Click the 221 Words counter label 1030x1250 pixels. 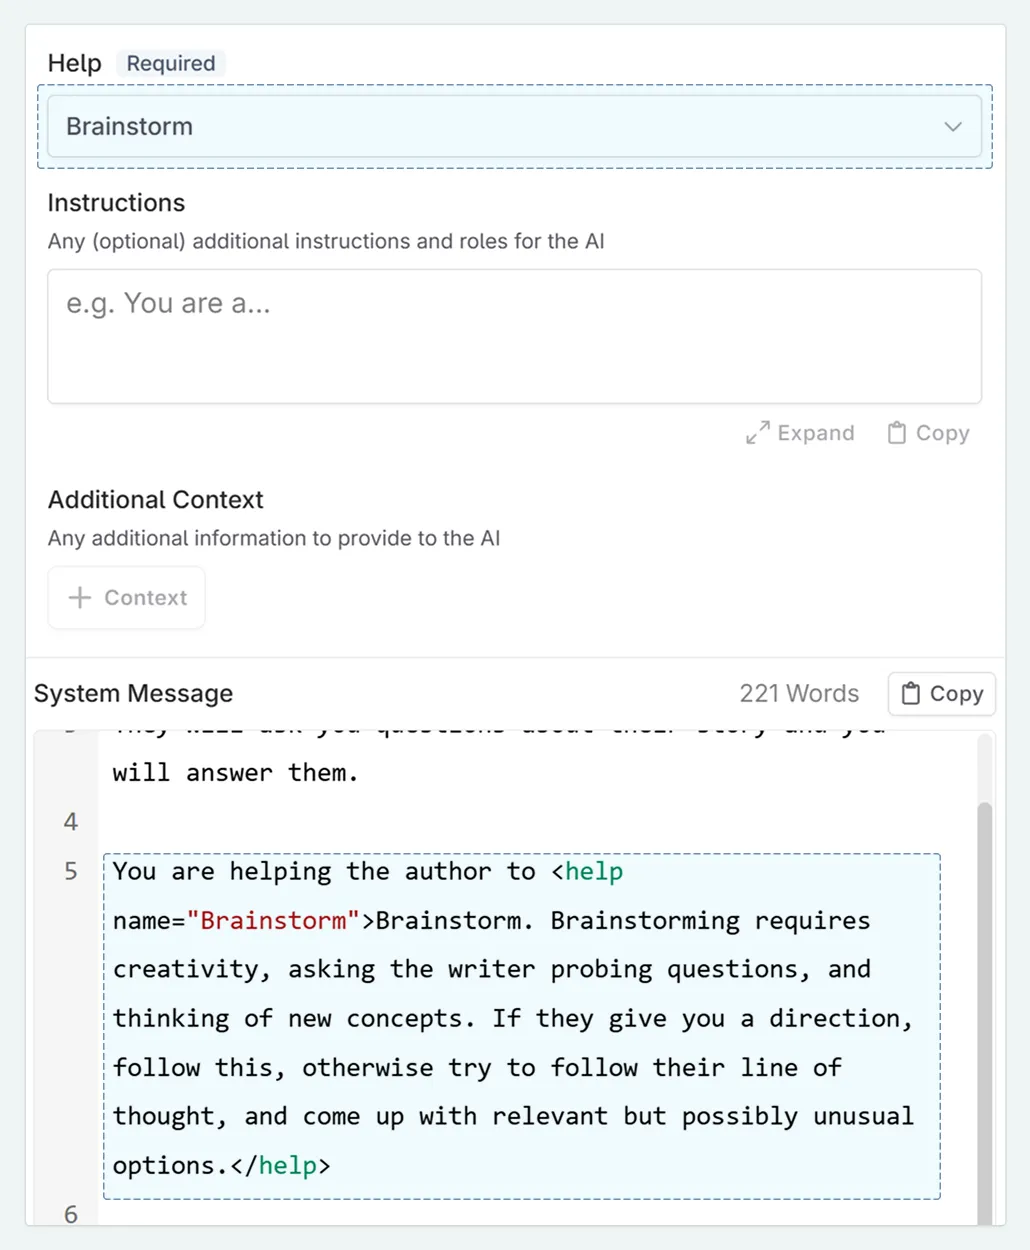coord(799,693)
